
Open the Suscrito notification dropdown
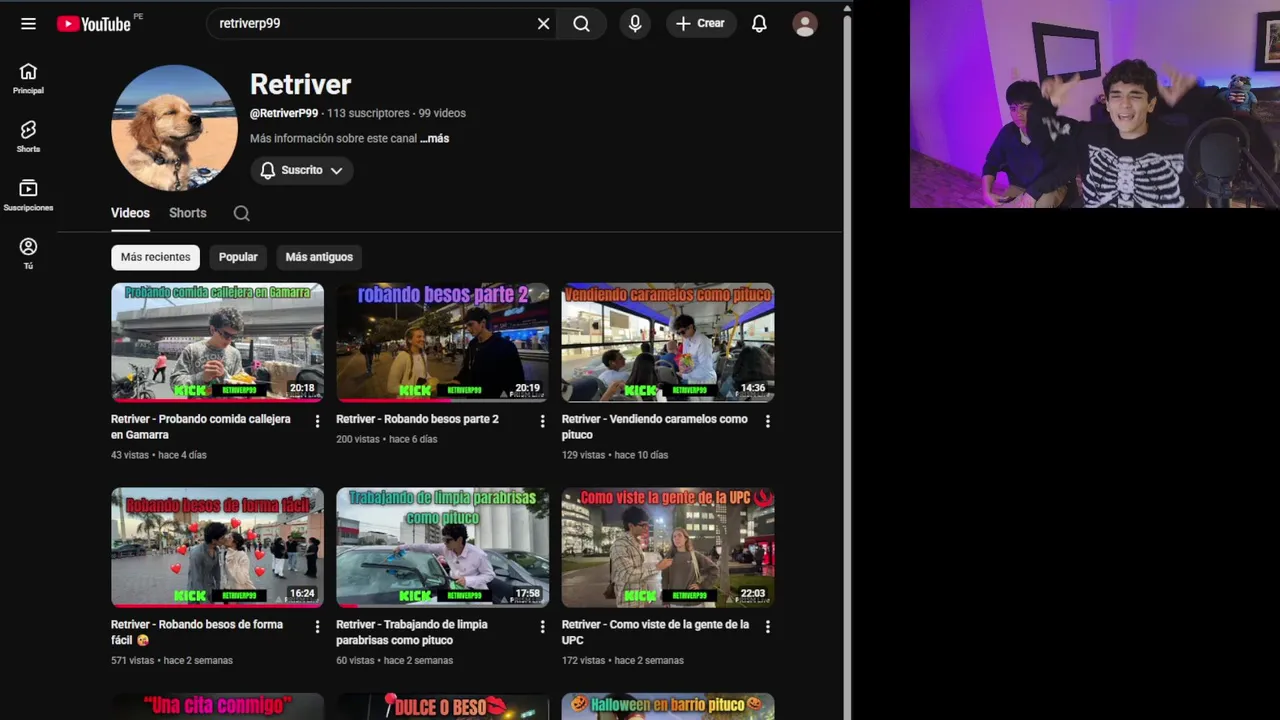pos(301,170)
